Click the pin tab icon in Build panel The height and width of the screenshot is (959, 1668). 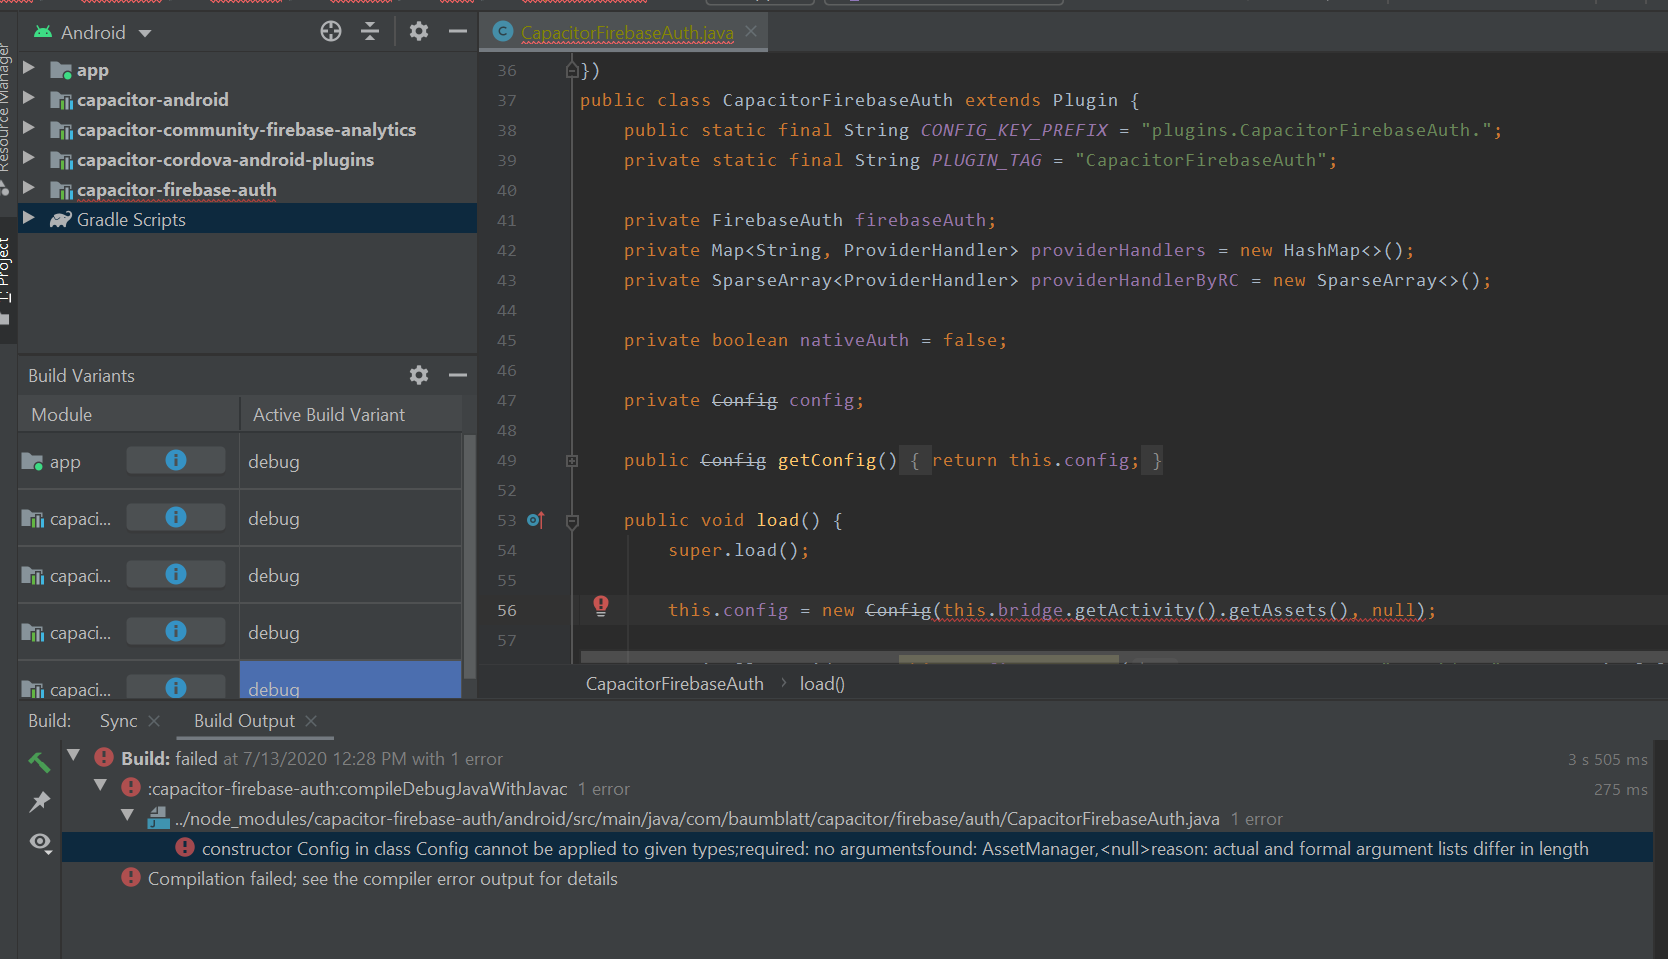(40, 802)
